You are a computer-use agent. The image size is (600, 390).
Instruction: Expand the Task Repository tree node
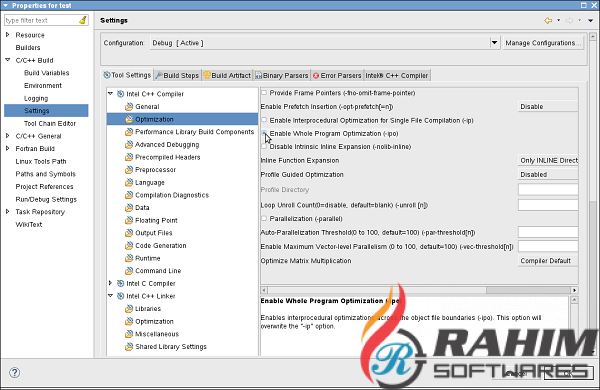coord(7,212)
